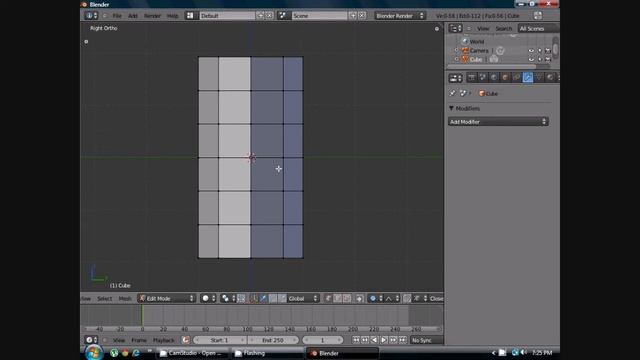Click the End frame field

pos(273,340)
